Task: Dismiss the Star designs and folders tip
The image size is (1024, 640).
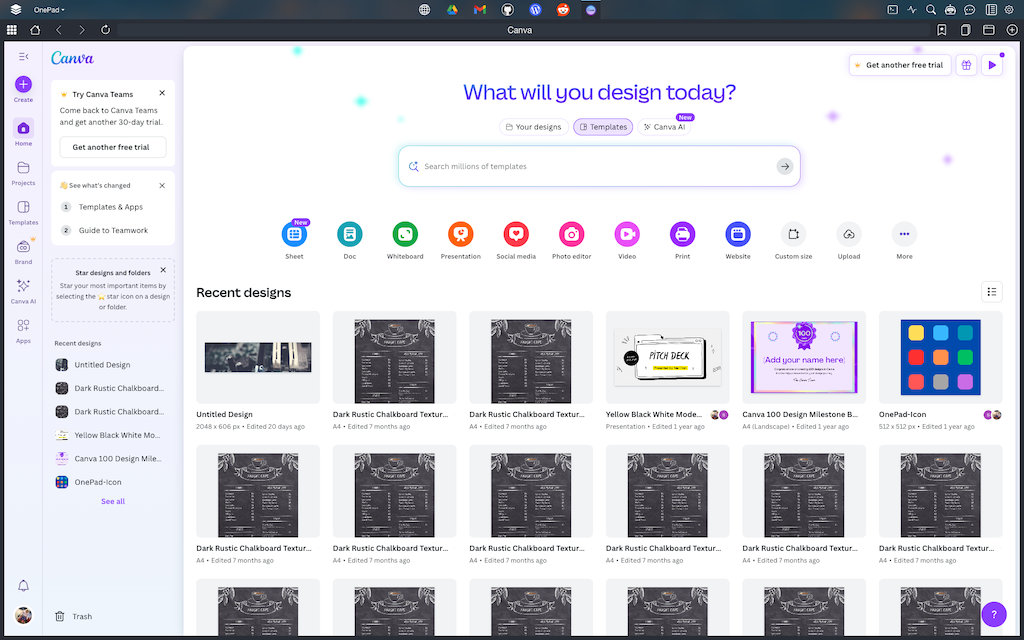Action: pyautogui.click(x=163, y=270)
